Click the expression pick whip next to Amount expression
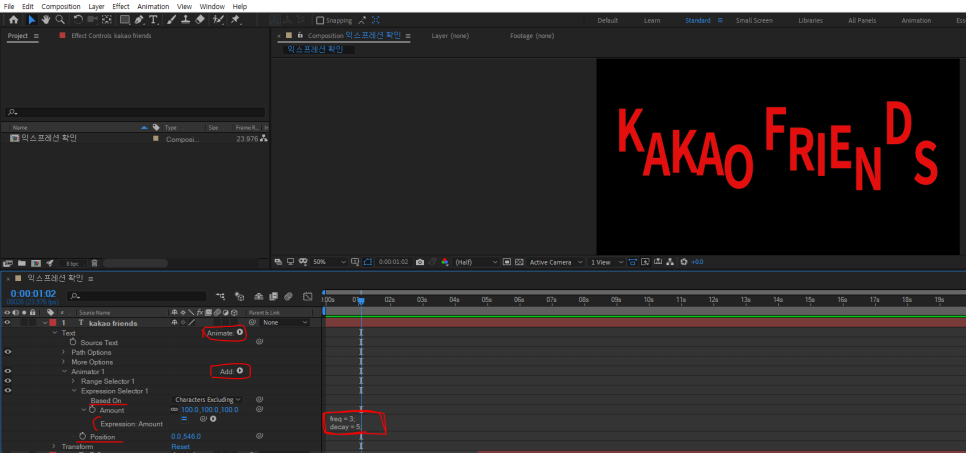Screen dimensions: 966x453 tap(203, 419)
